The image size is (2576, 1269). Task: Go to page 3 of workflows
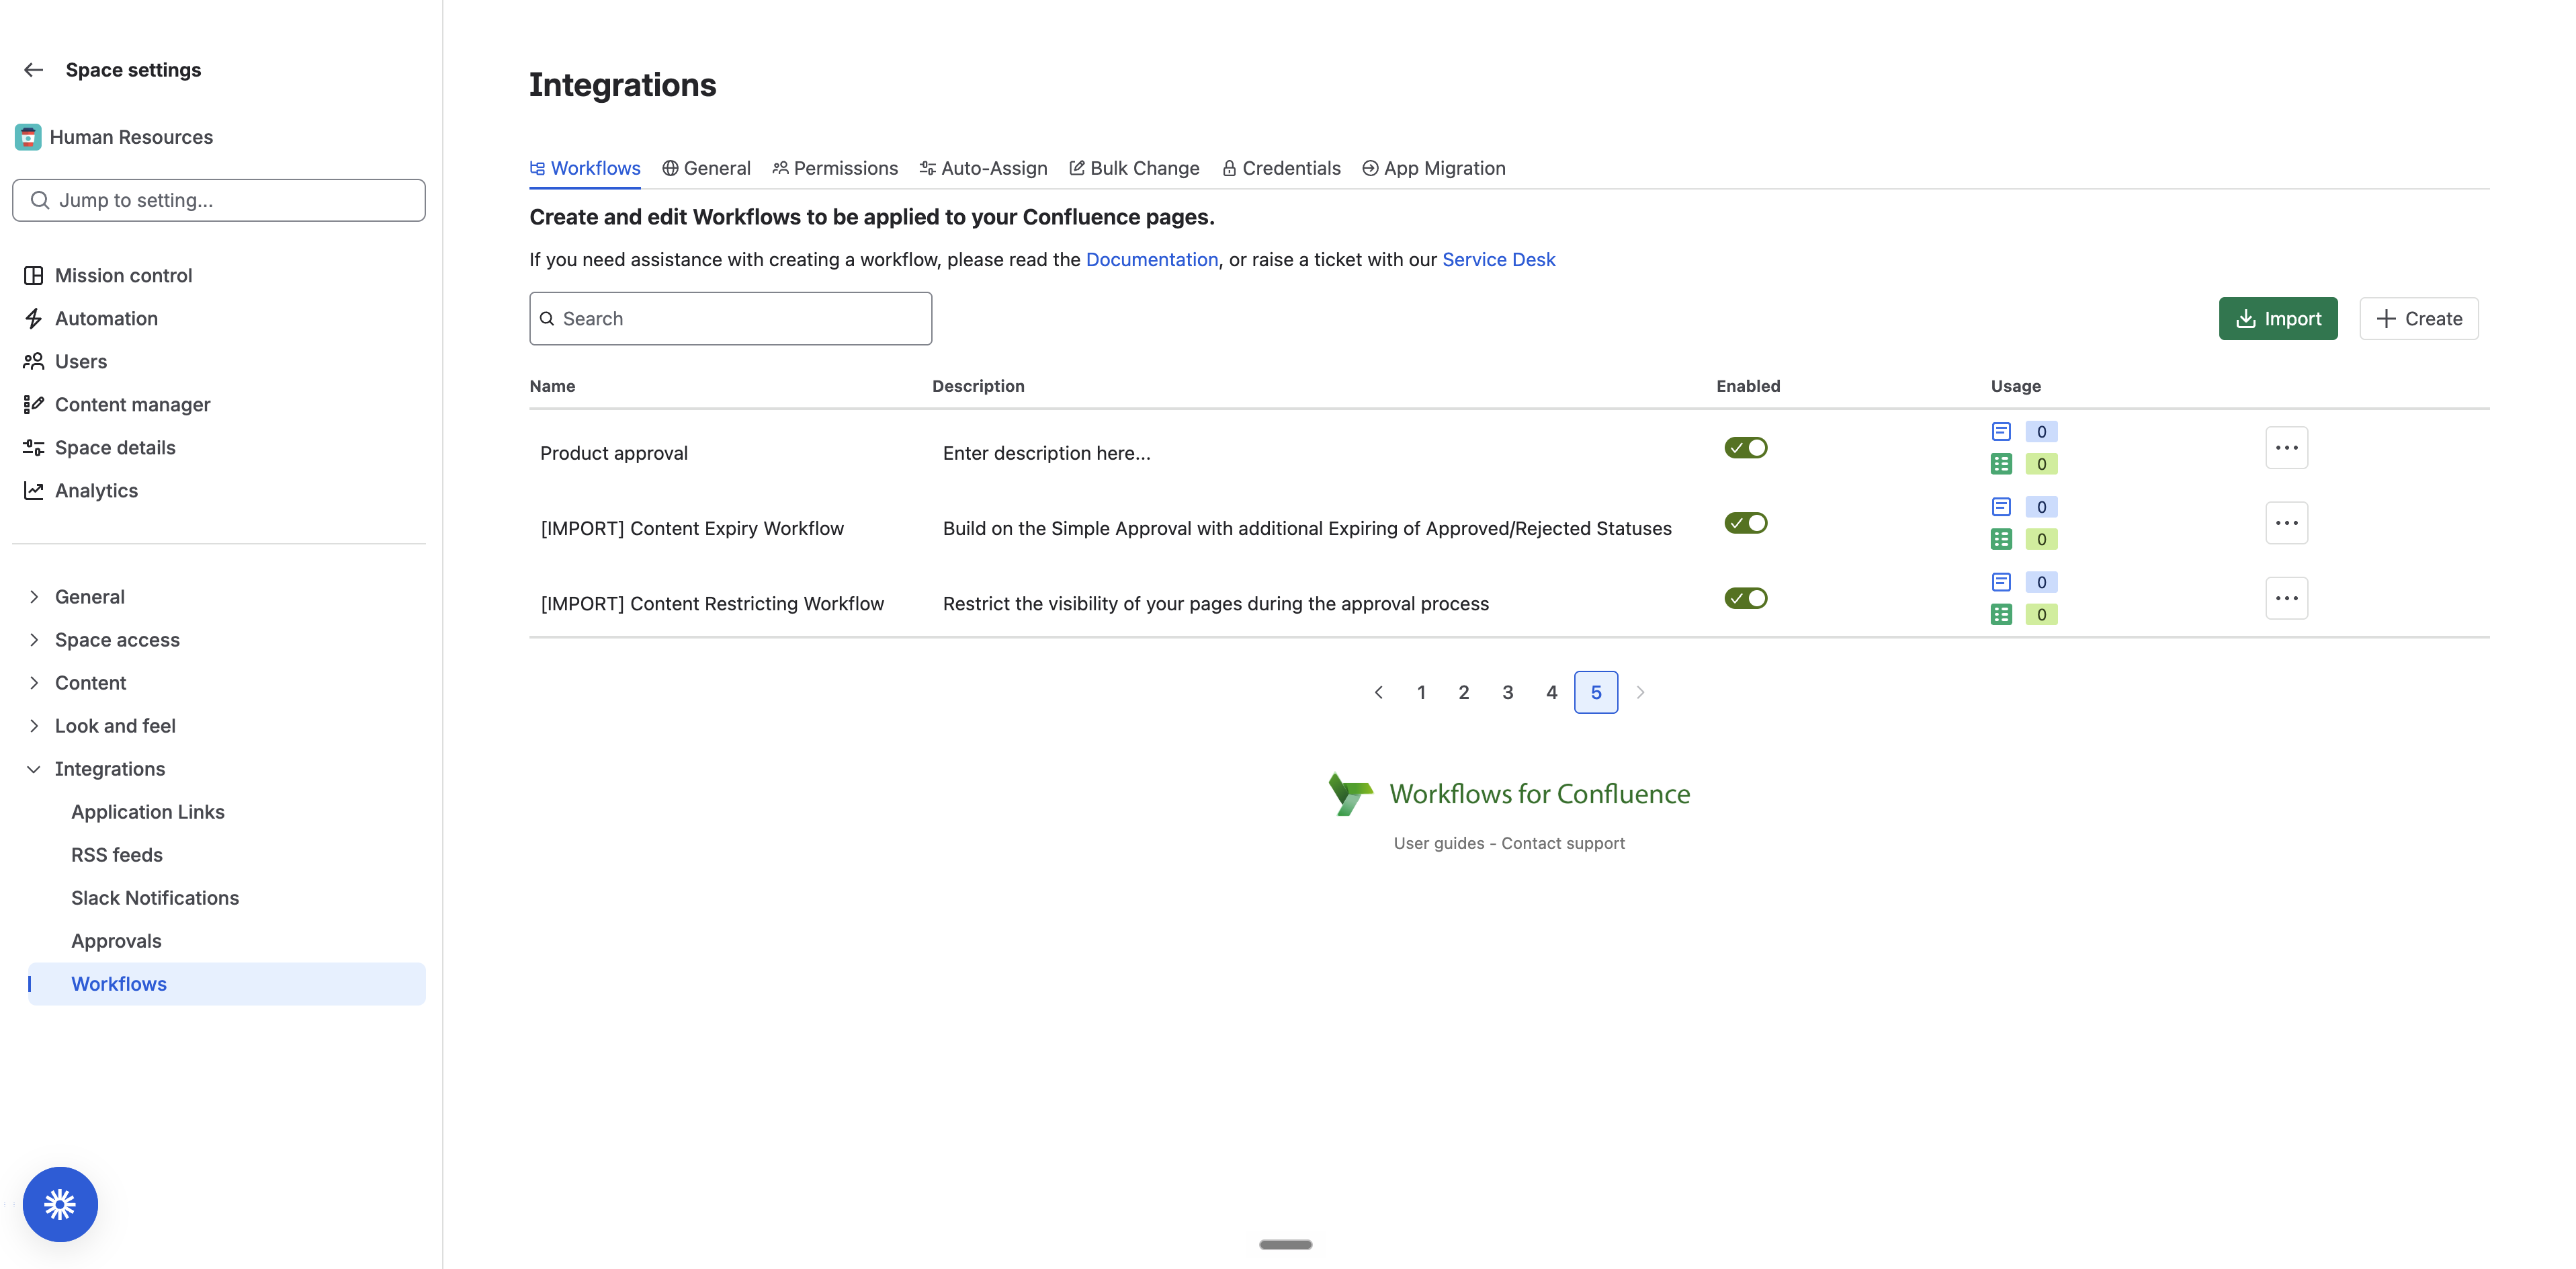(1508, 692)
